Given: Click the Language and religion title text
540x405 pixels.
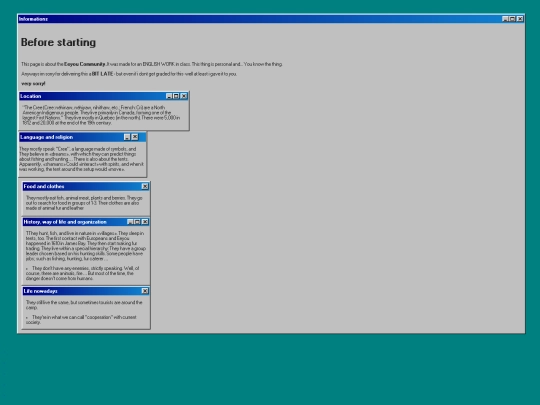Looking at the screenshot, I should tap(46, 137).
